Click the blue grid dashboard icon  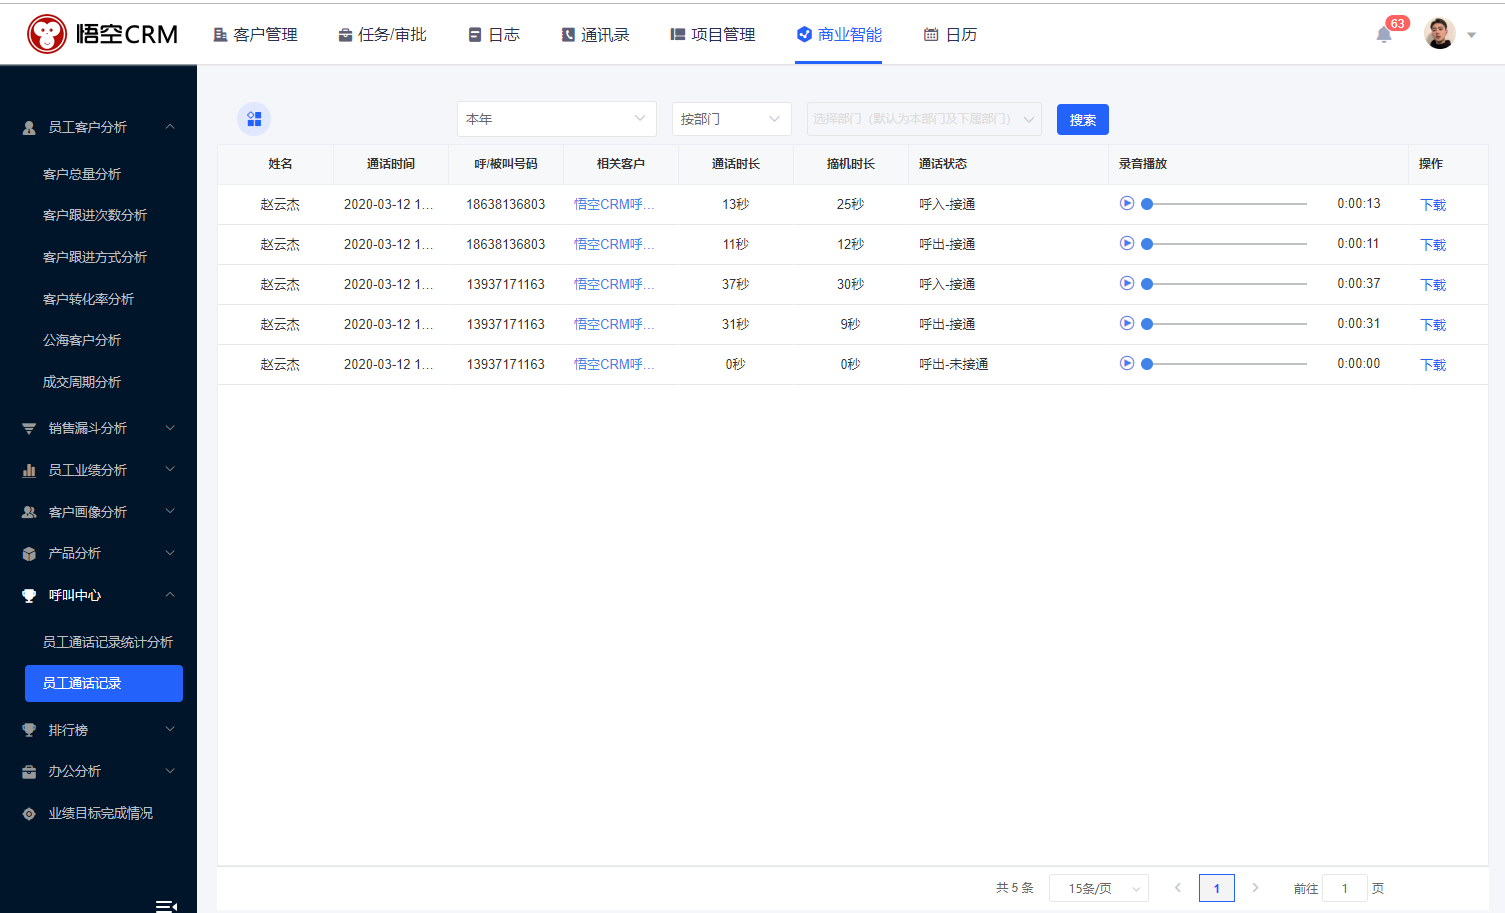[x=254, y=119]
